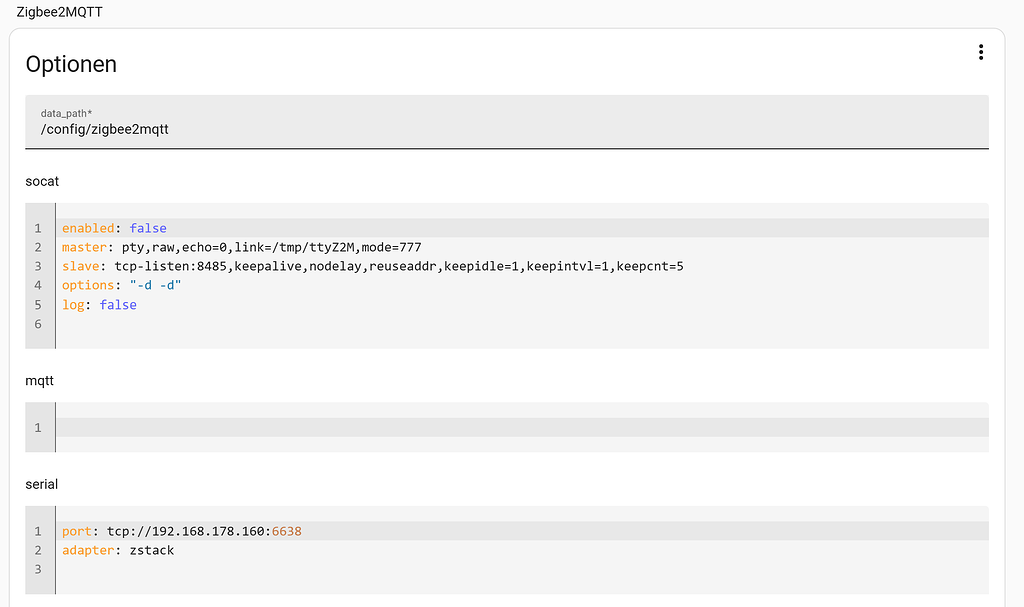Click the Optionen heading
This screenshot has height=607, width=1024.
(x=70, y=63)
